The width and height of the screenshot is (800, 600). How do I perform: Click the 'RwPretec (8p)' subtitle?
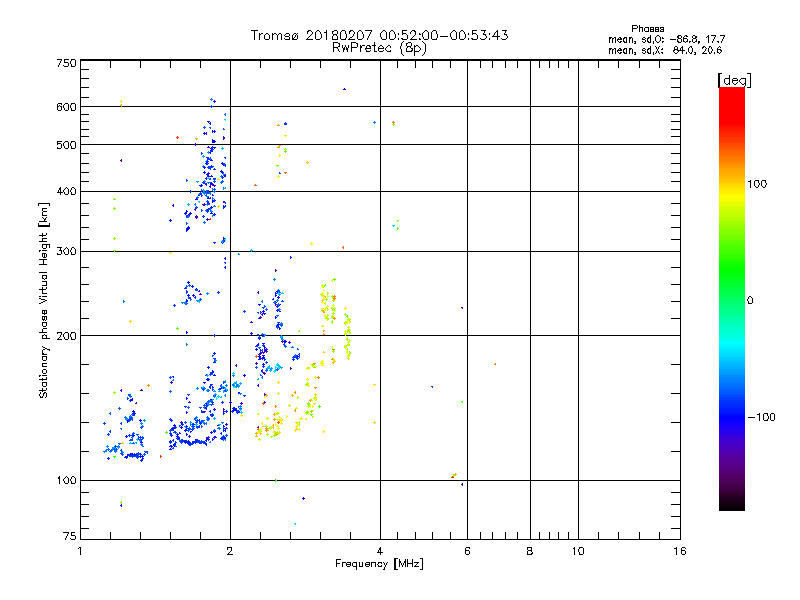(x=379, y=48)
